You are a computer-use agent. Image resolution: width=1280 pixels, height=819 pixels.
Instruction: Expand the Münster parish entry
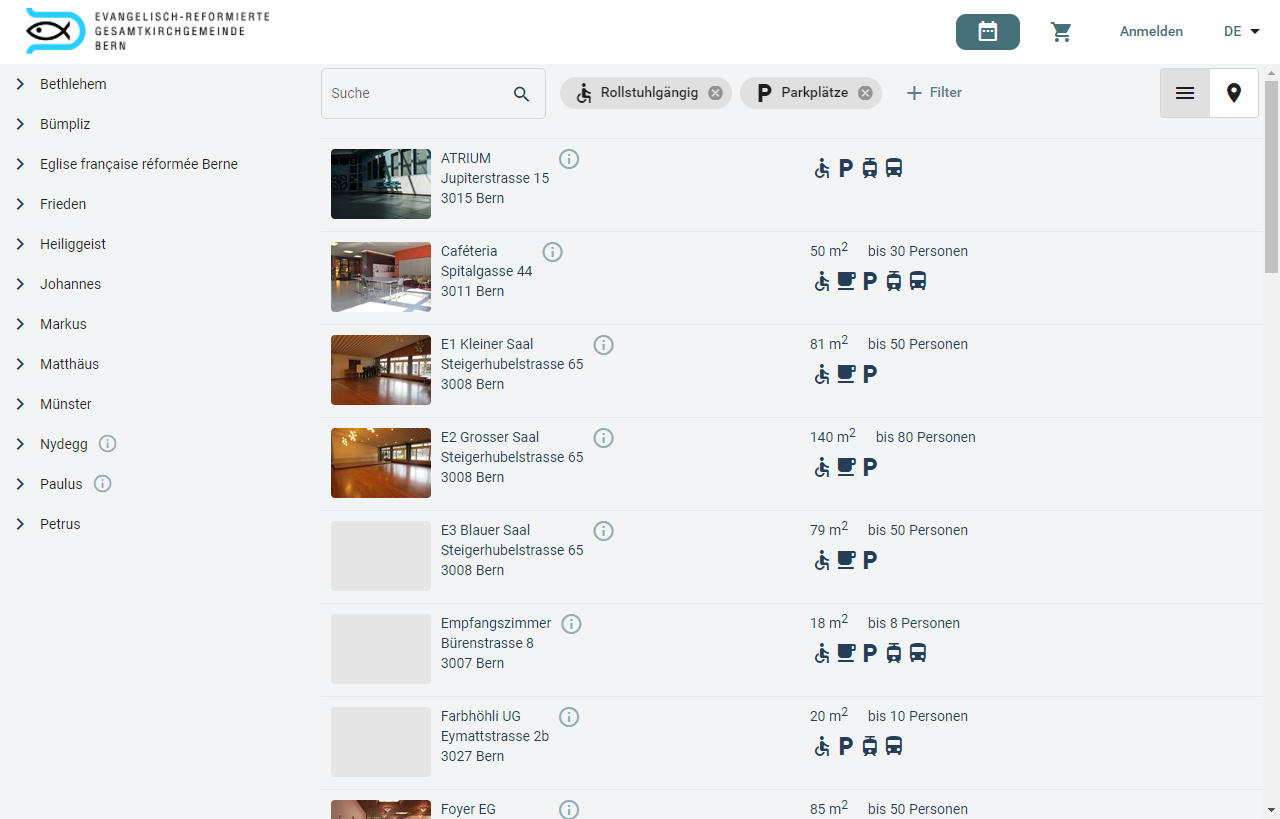[20, 404]
